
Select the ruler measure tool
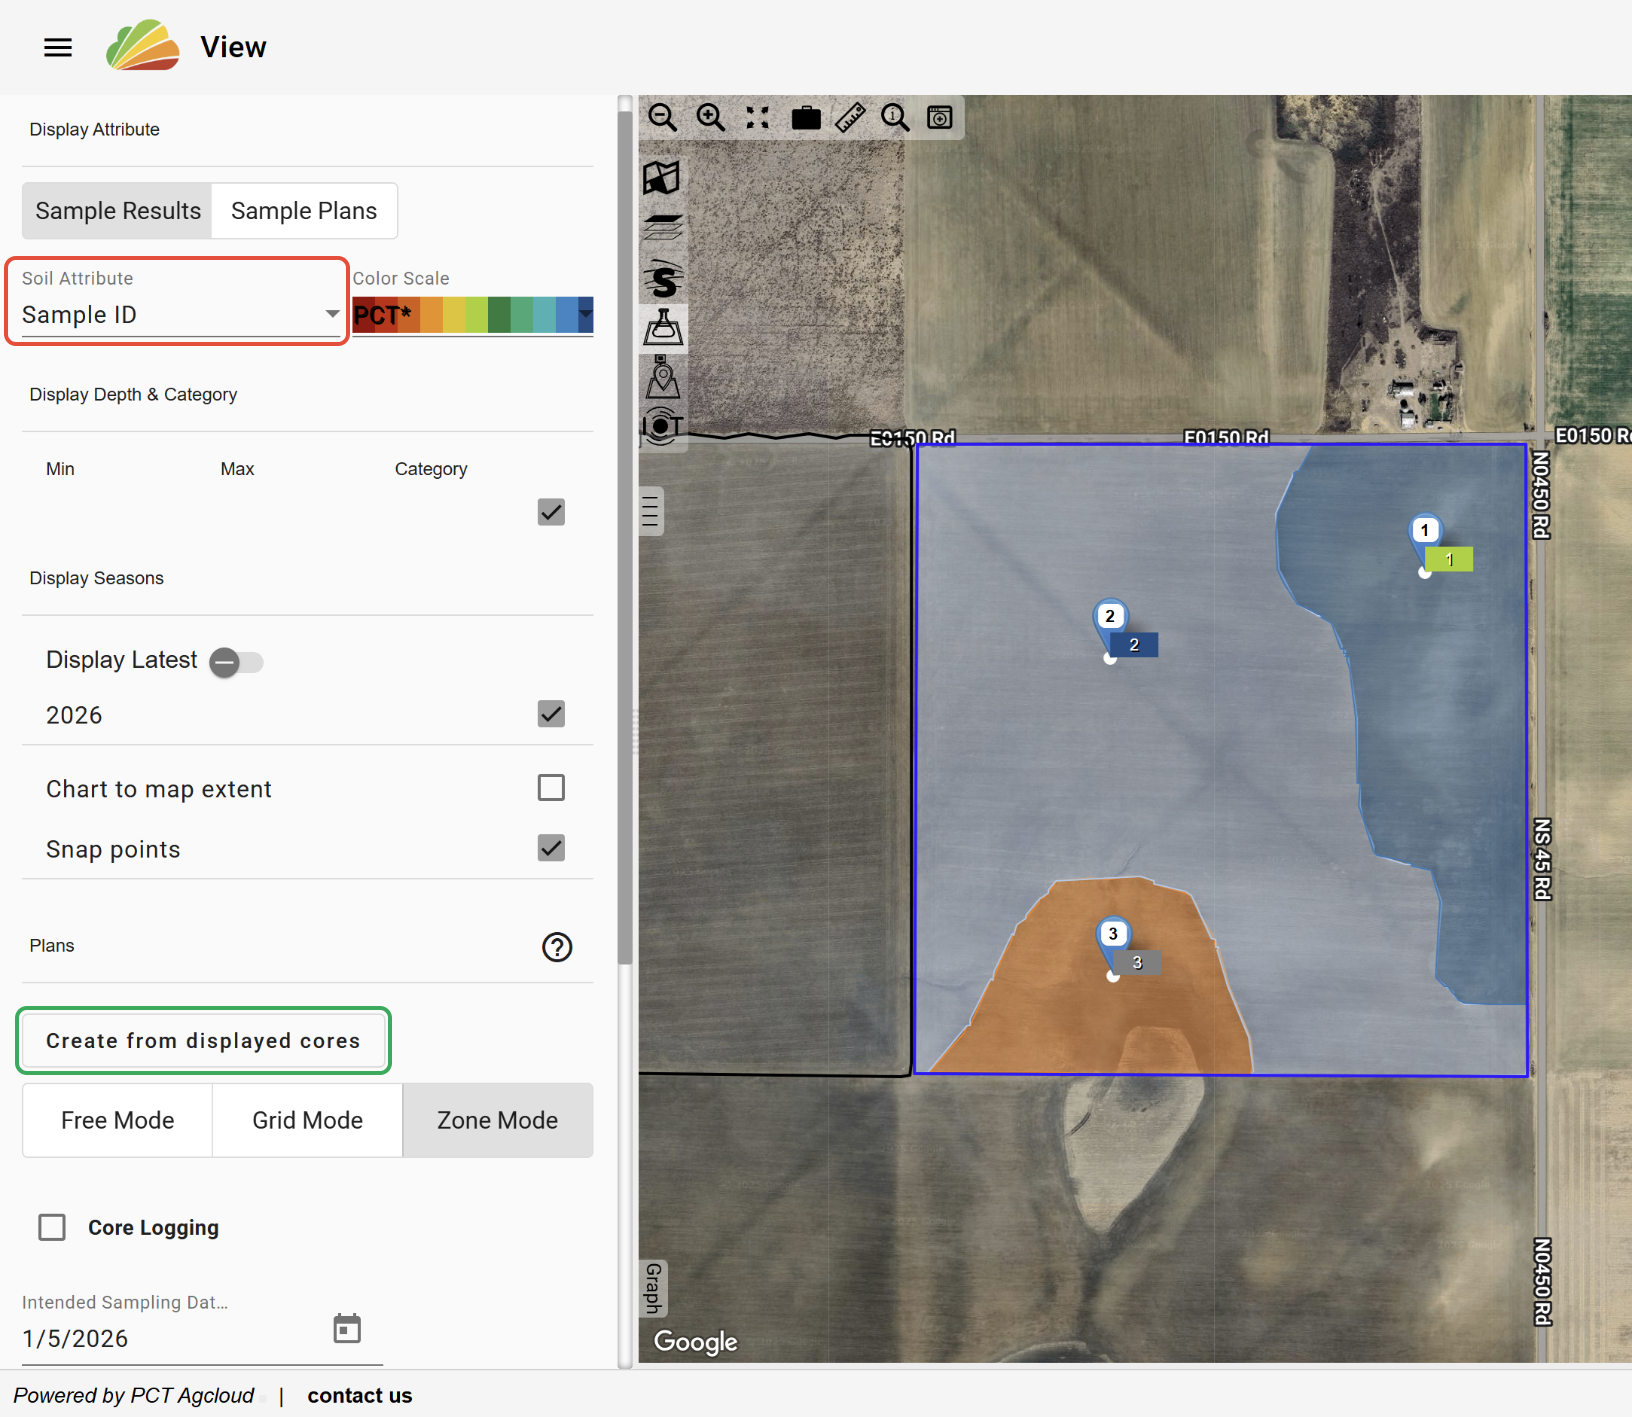[x=851, y=118]
